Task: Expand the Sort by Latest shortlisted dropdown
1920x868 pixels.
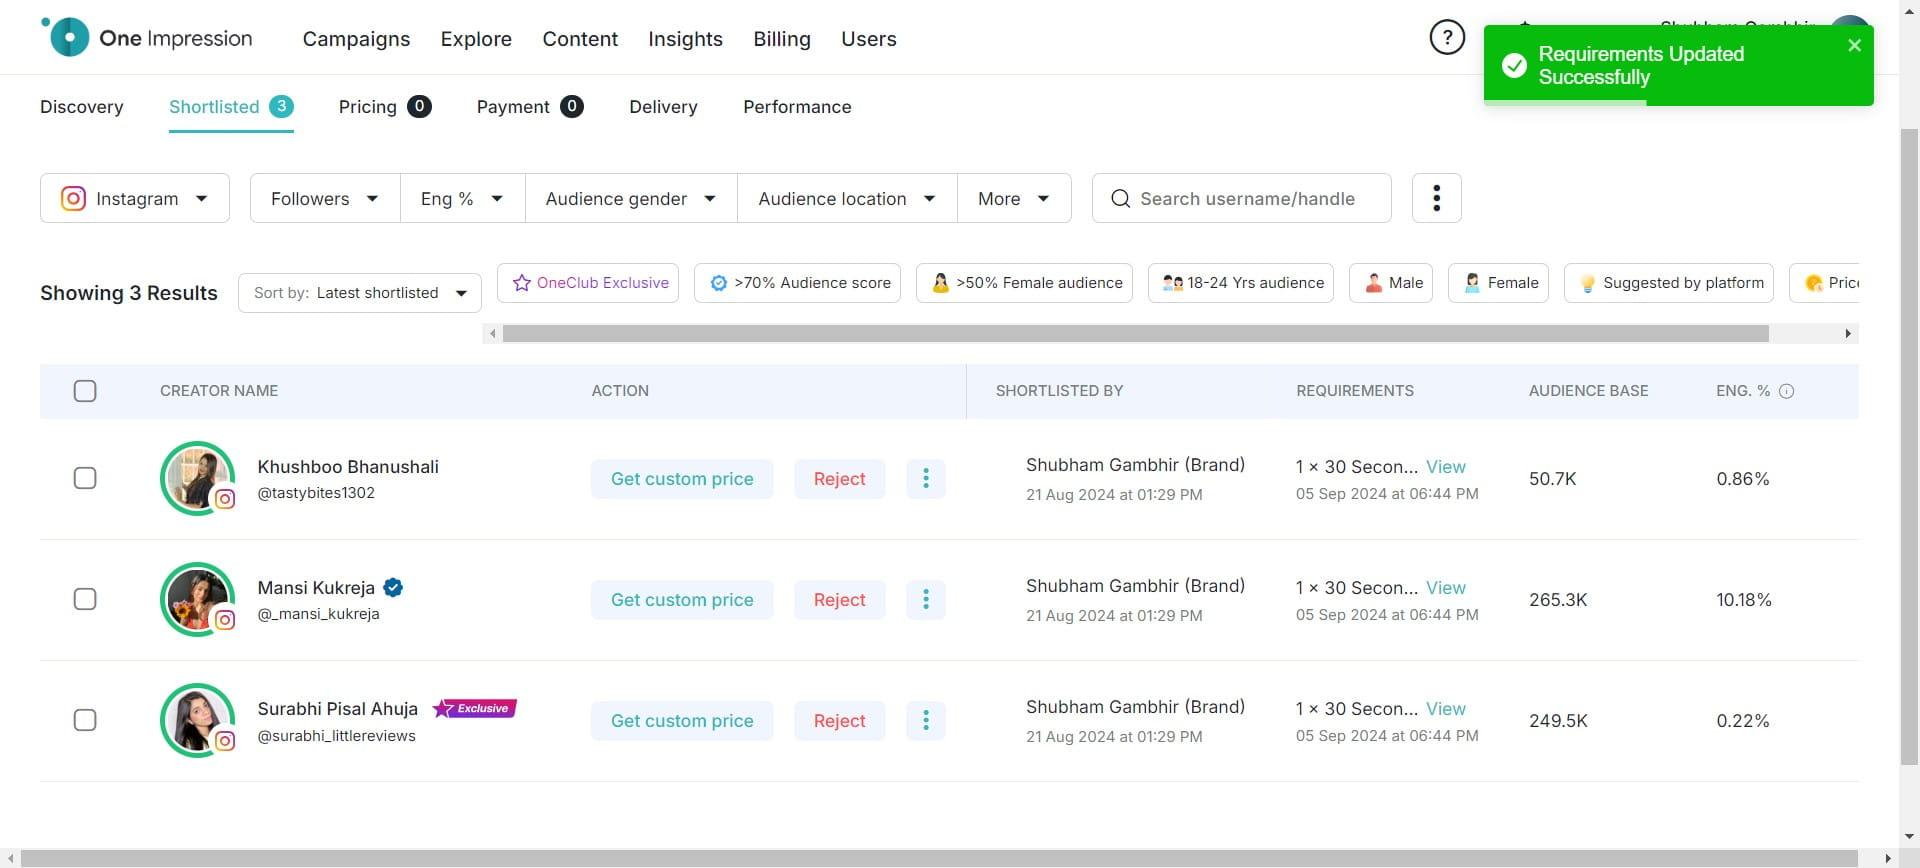Action: tap(359, 293)
